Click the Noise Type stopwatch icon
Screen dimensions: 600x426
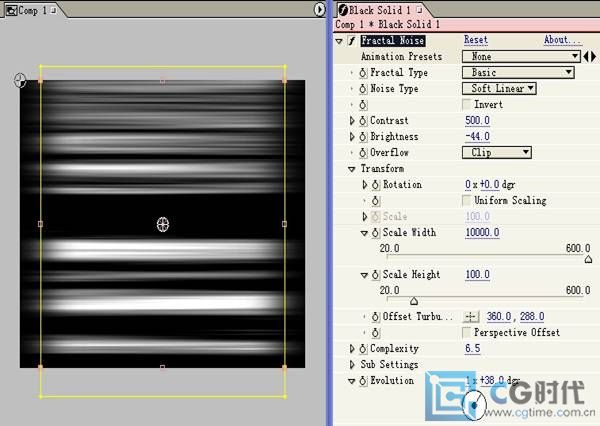click(363, 89)
